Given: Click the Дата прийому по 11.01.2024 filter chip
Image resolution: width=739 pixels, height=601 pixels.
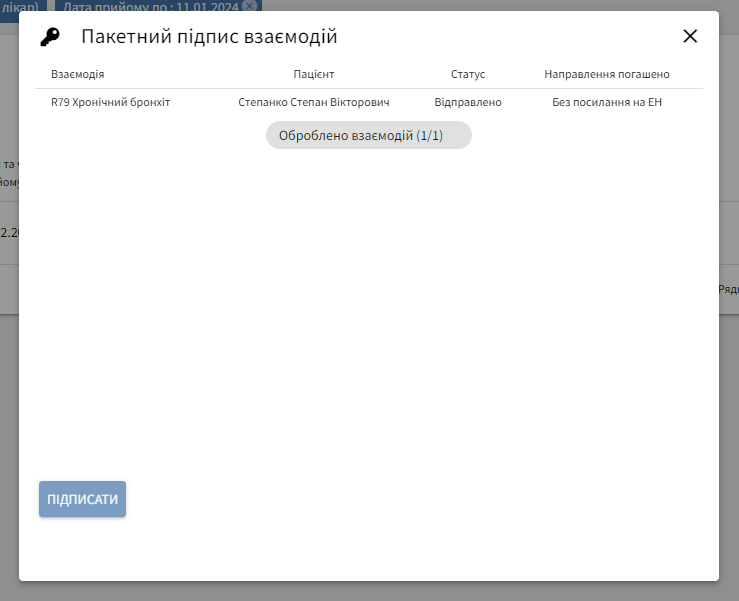Looking at the screenshot, I should click(150, 5).
